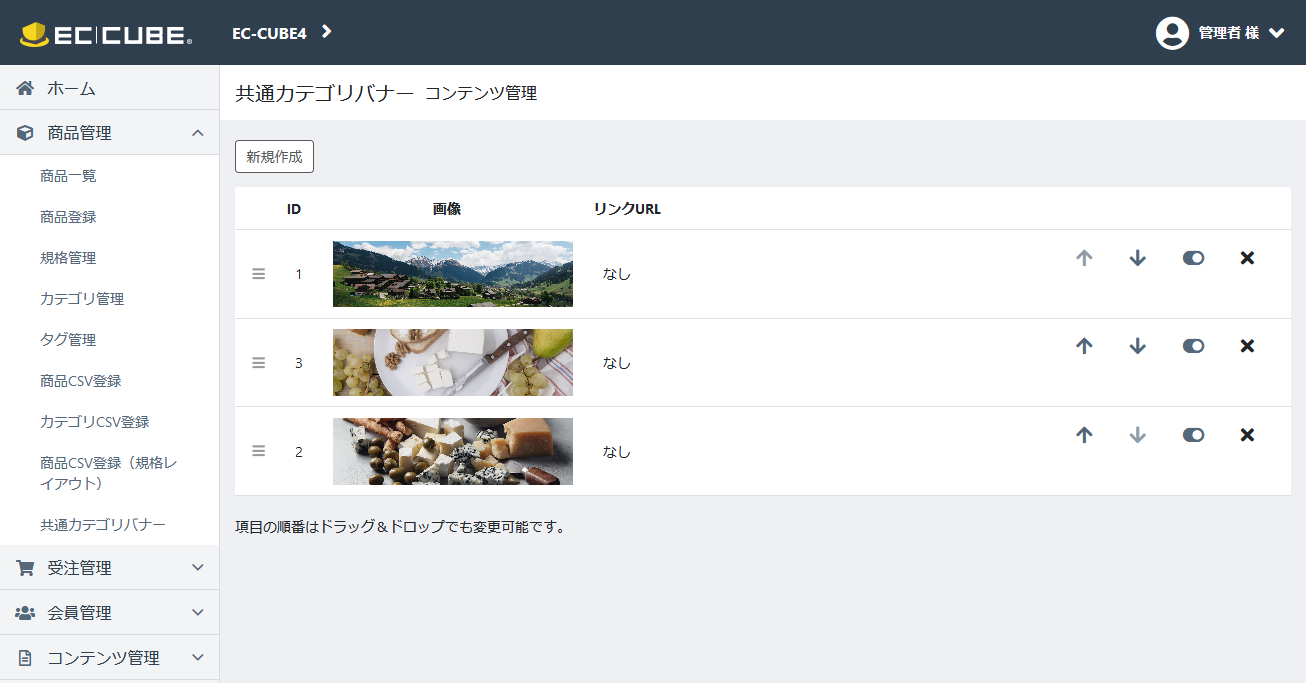Click なし link URL in banner ID 3 row
This screenshot has width=1306, height=683.
point(617,363)
